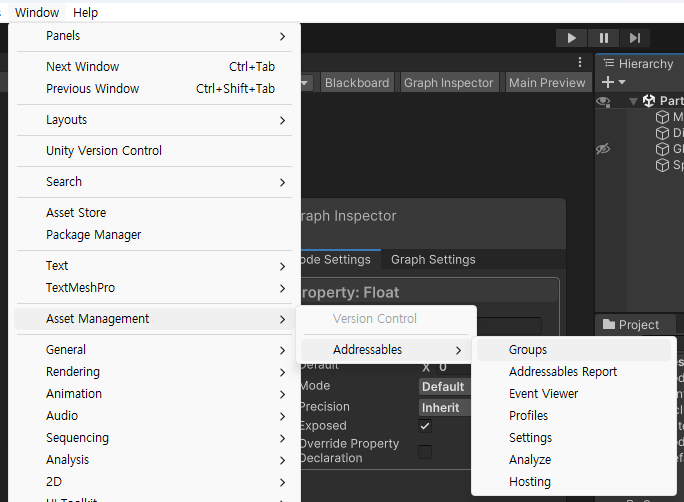
Task: Expand the General submenu
Action: [x=154, y=350]
